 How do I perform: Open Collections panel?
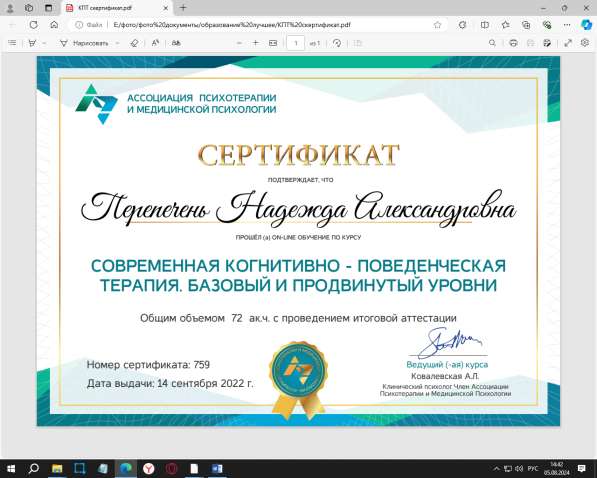coord(526,25)
